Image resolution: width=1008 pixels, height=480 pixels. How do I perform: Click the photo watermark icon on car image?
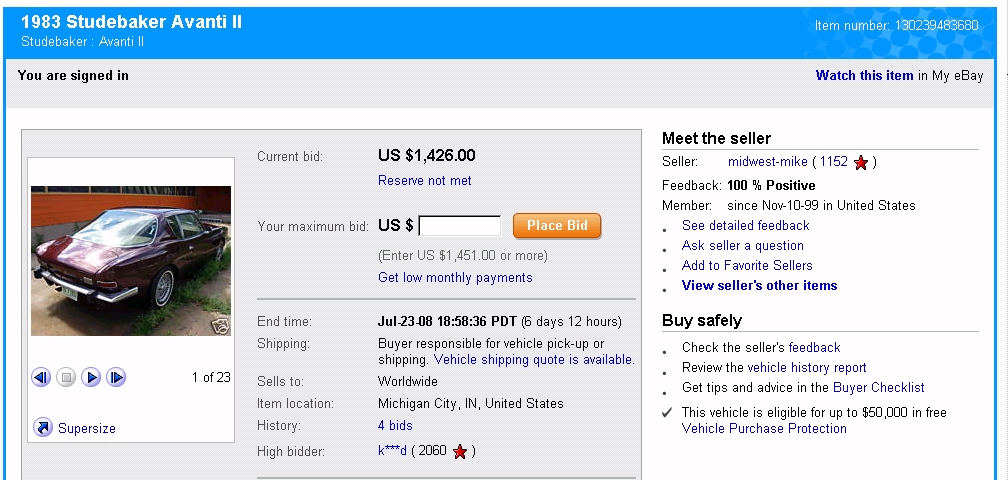click(220, 325)
